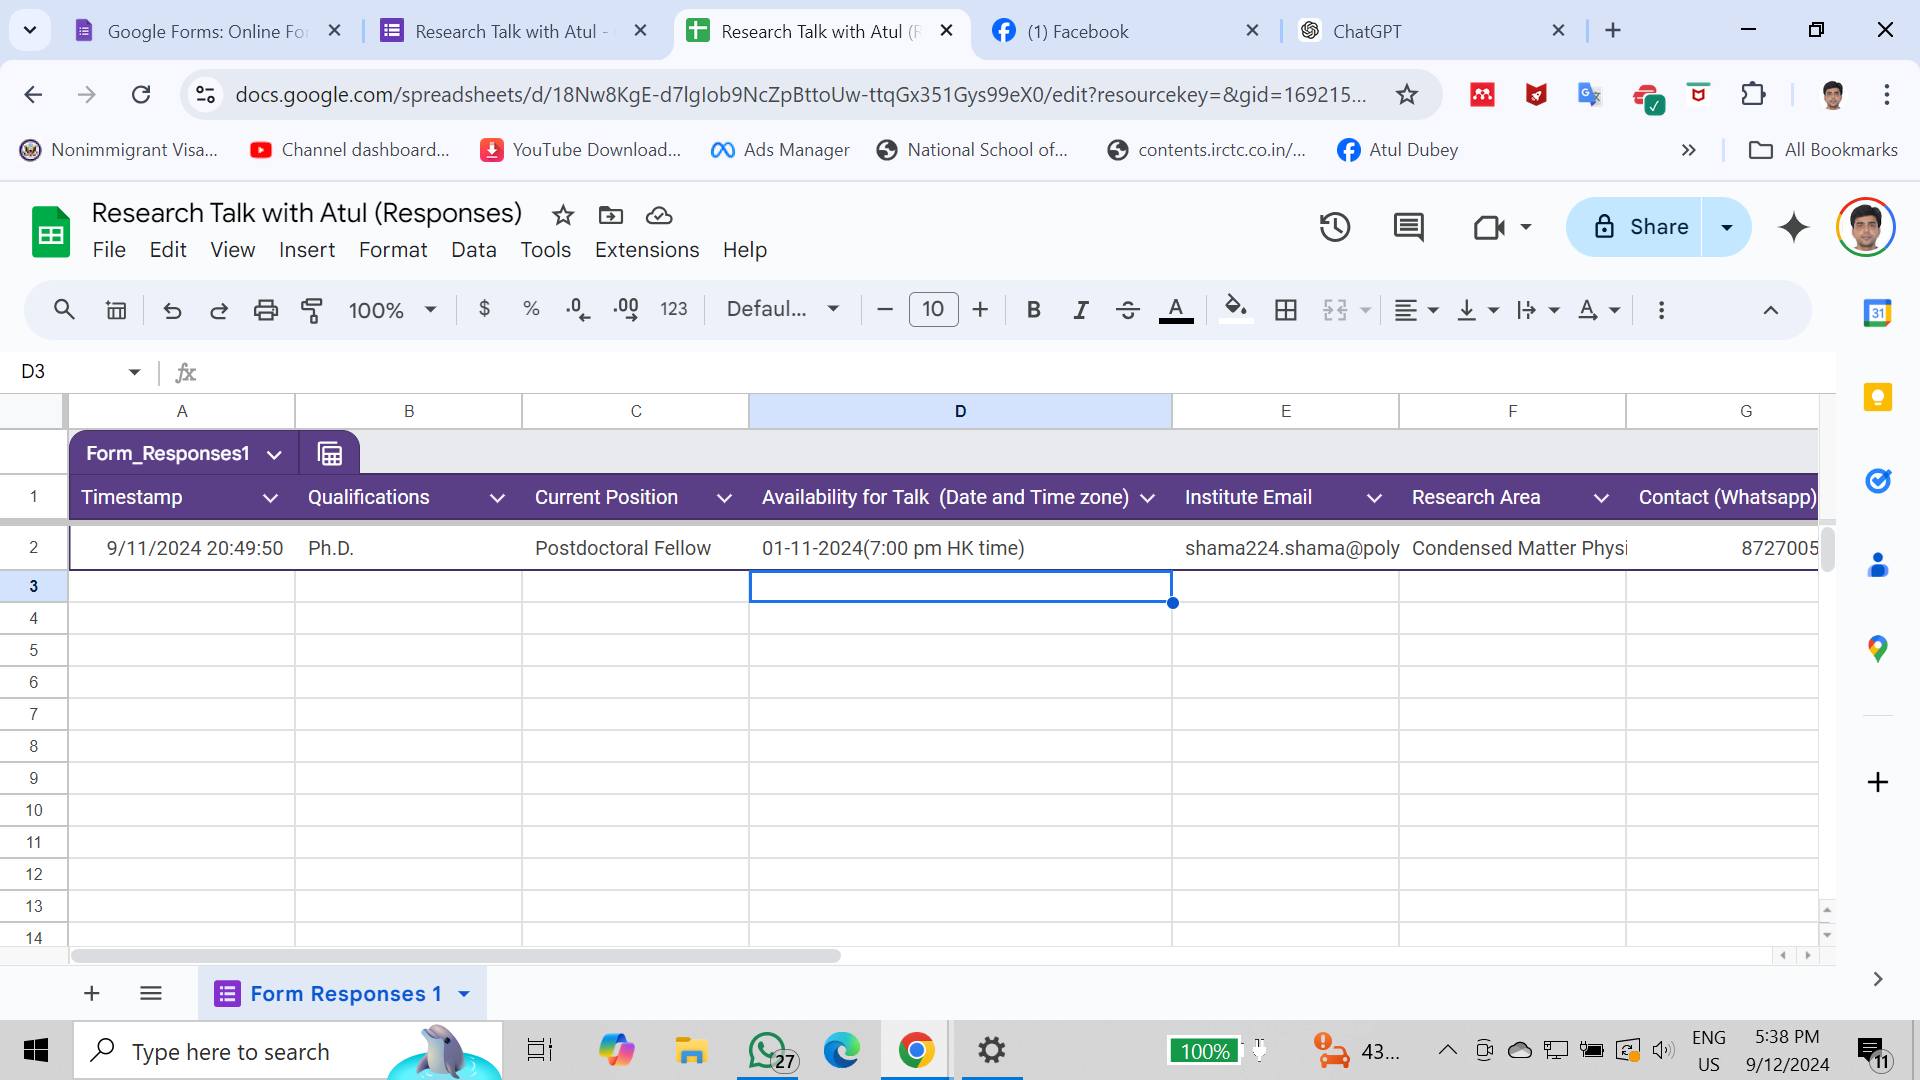Click the Windows Start button
Image resolution: width=1920 pixels, height=1080 pixels.
(x=36, y=1051)
